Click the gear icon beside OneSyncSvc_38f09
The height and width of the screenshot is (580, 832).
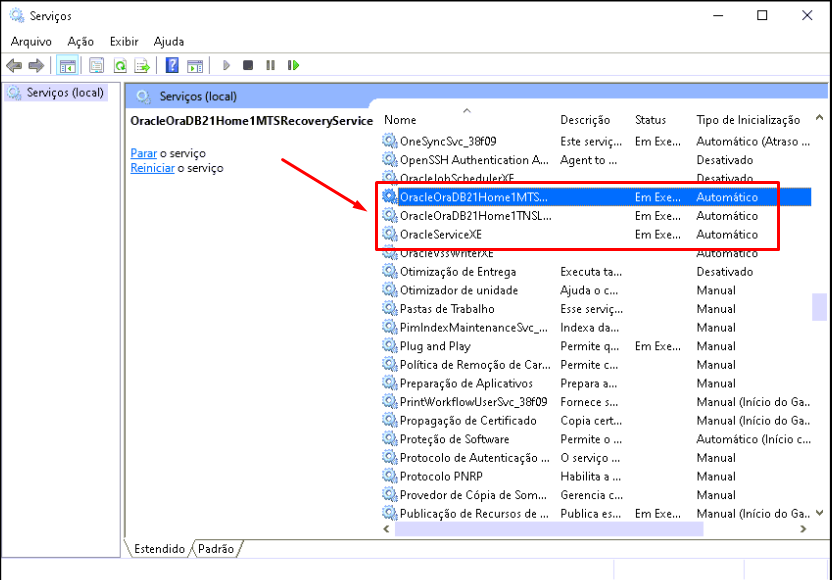pyautogui.click(x=389, y=141)
